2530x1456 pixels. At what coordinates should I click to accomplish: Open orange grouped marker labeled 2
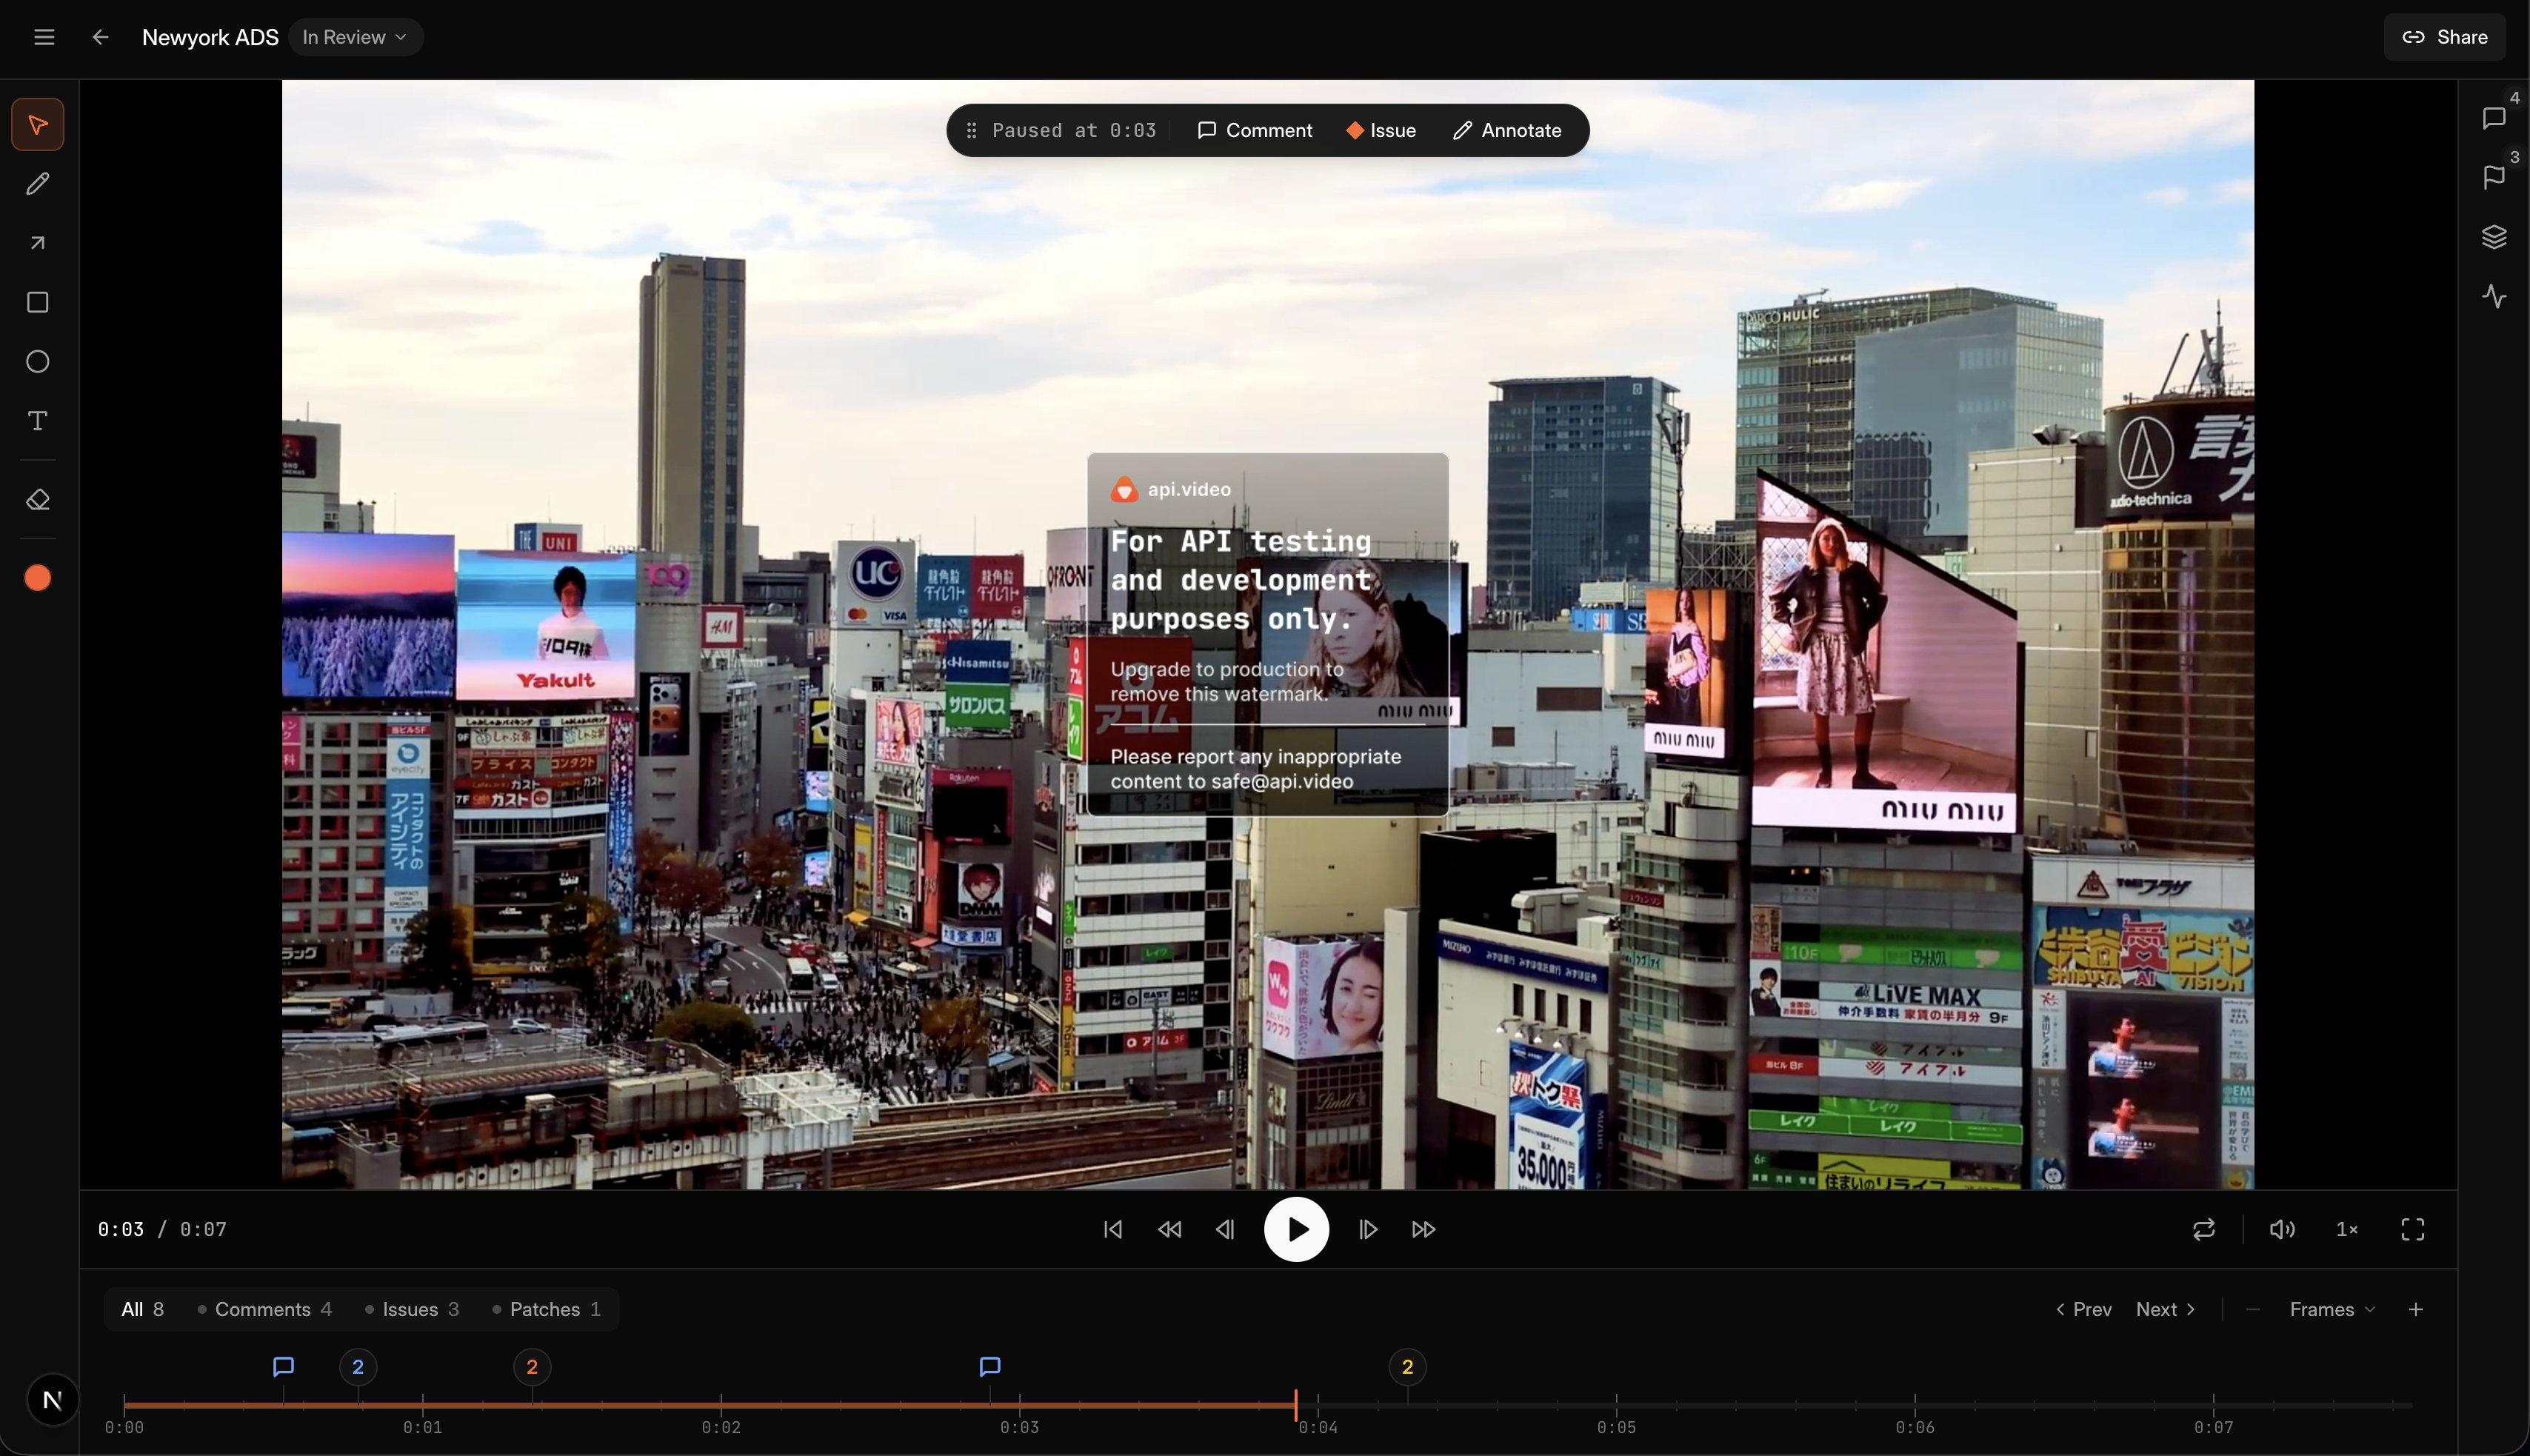532,1367
